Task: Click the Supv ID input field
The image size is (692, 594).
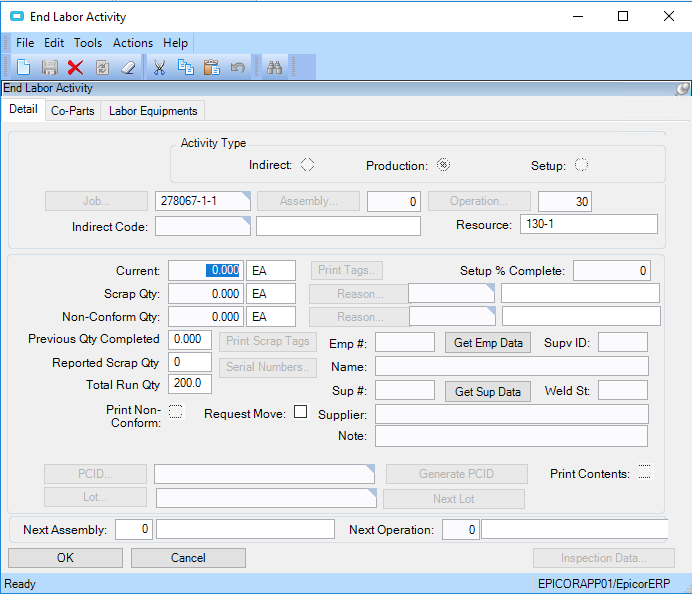Action: 623,342
